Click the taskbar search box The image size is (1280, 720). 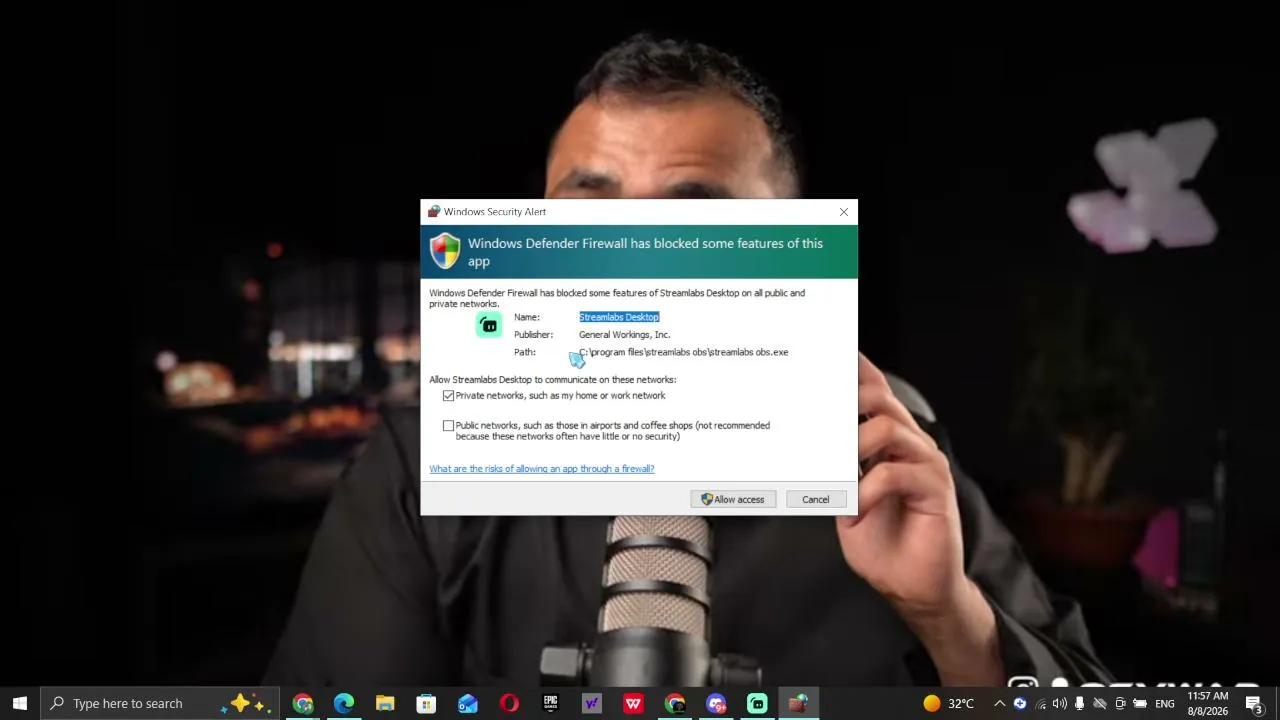pos(160,703)
